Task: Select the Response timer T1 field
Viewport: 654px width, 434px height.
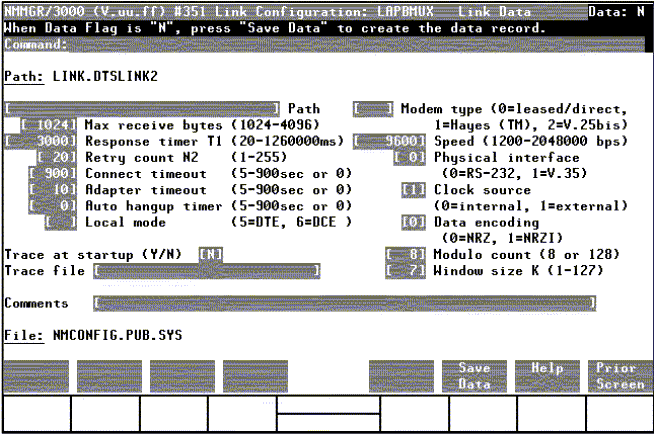Action: coord(41,141)
